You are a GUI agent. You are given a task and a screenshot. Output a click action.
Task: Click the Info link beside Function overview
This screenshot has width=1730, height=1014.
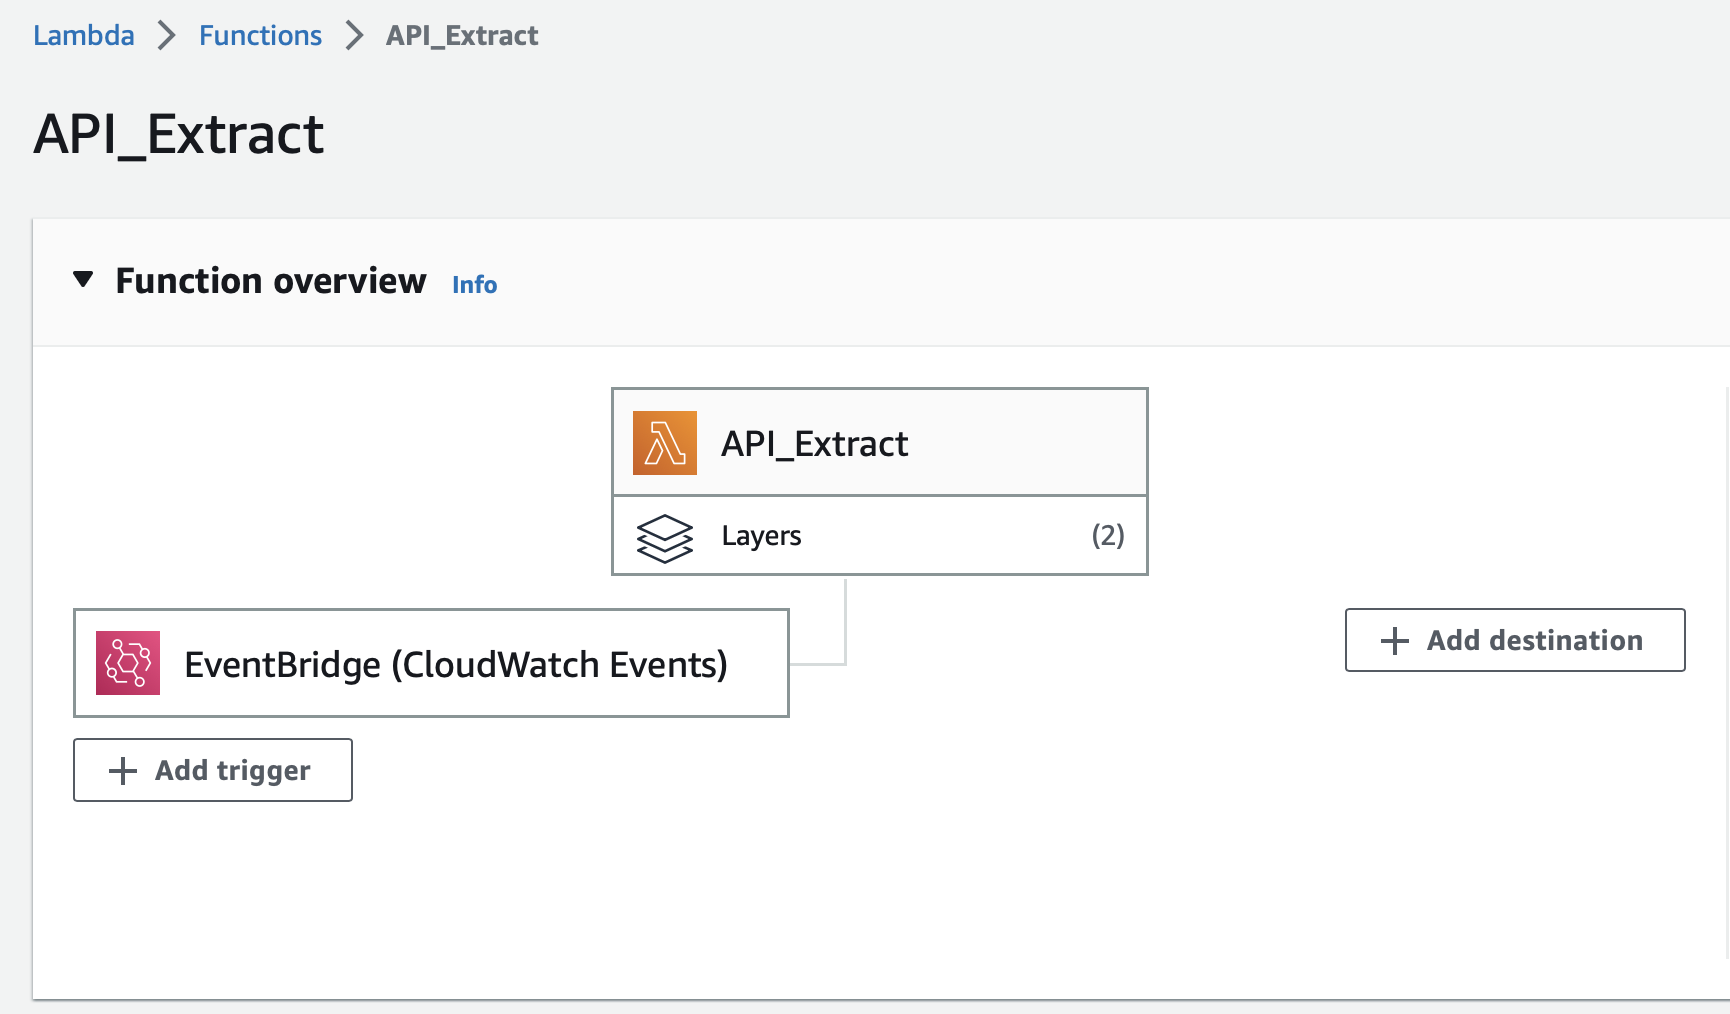474,285
